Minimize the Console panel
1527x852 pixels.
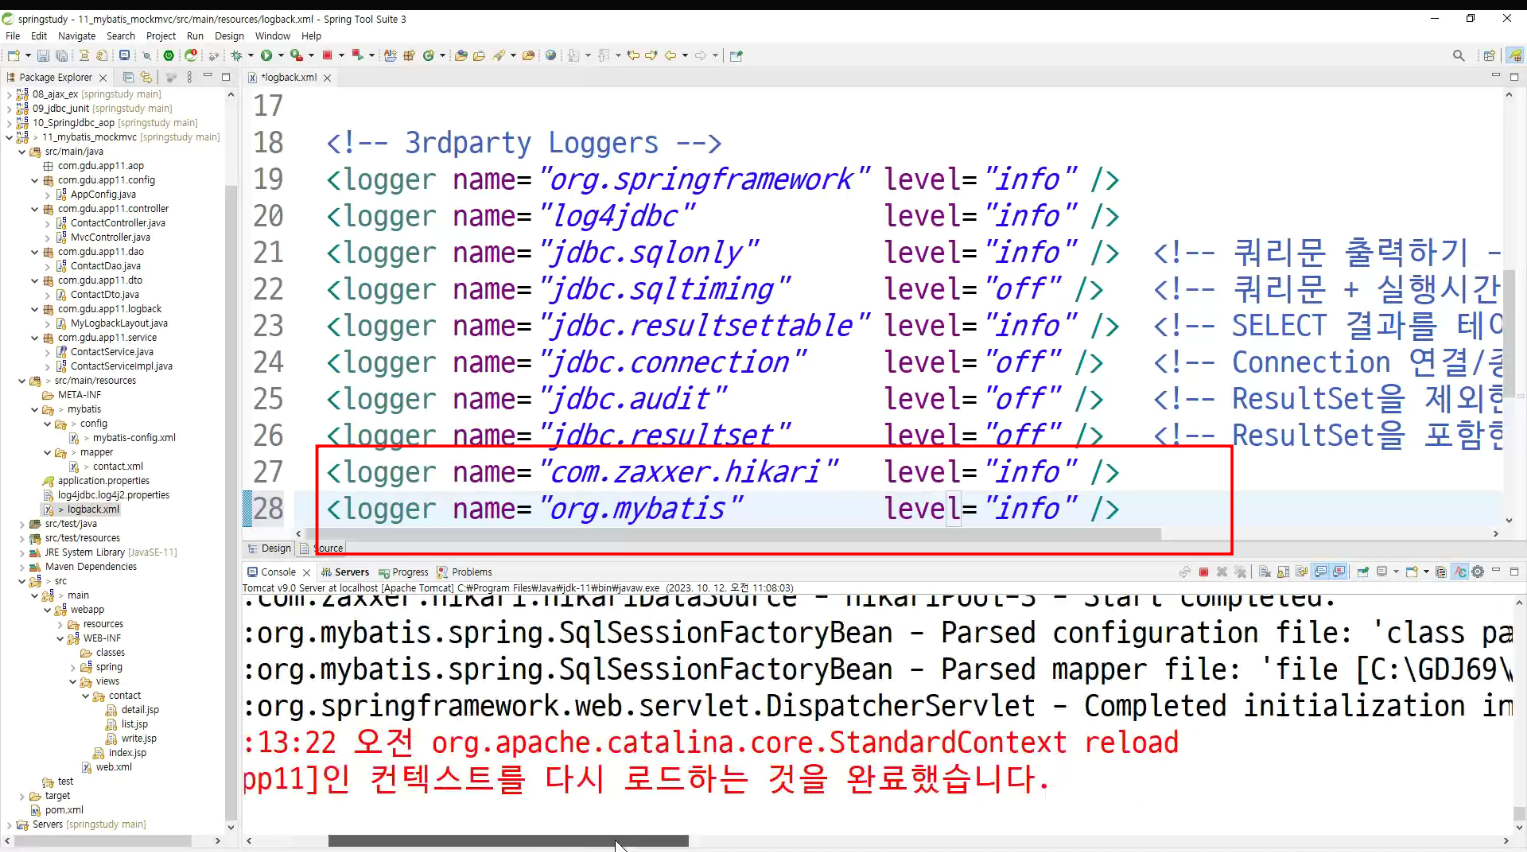pos(1496,571)
